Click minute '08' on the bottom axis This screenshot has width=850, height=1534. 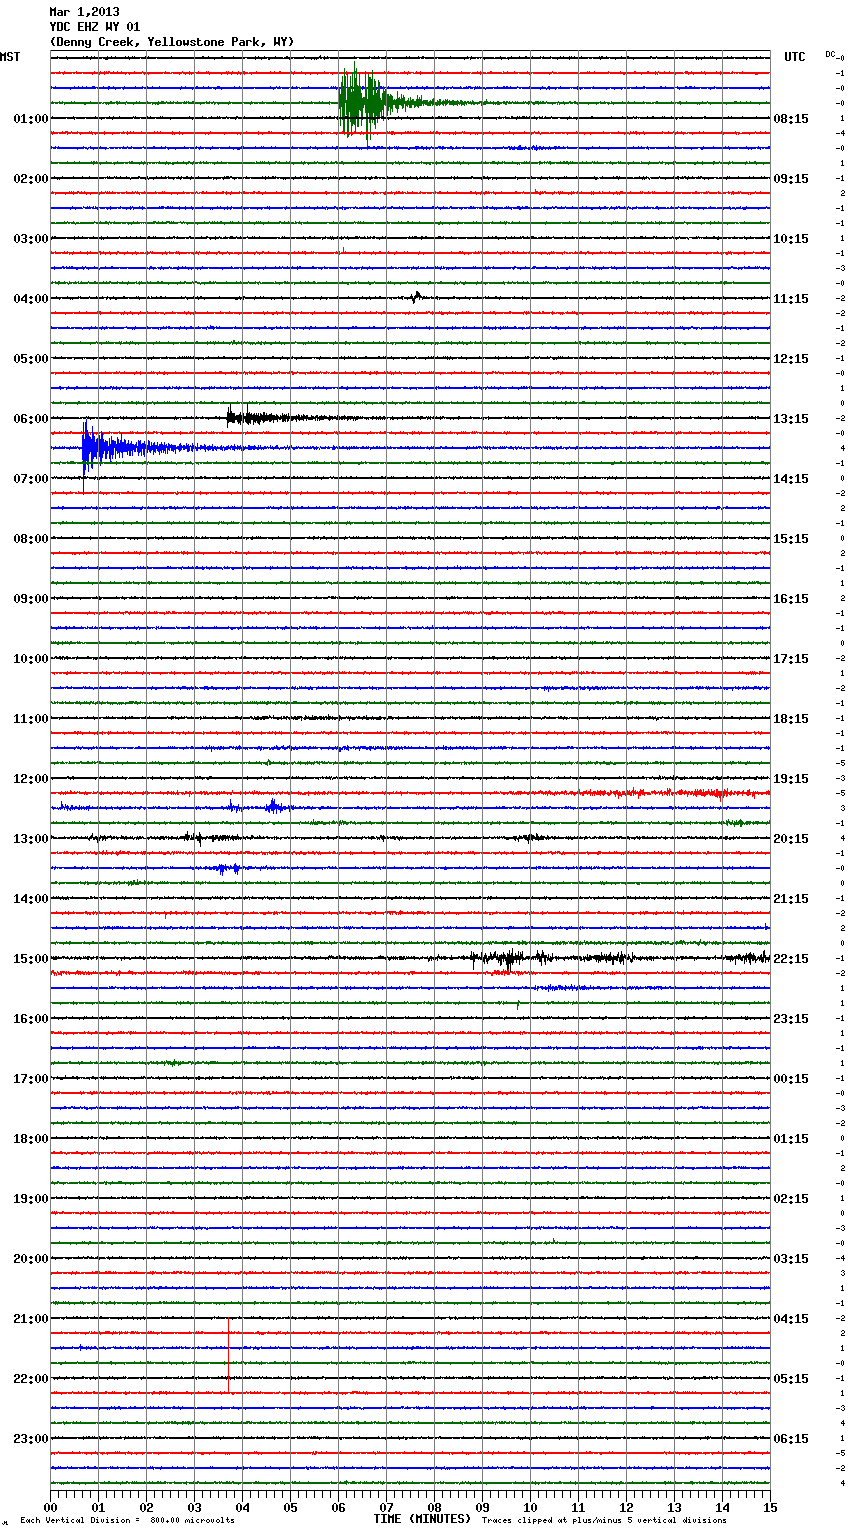point(434,1507)
